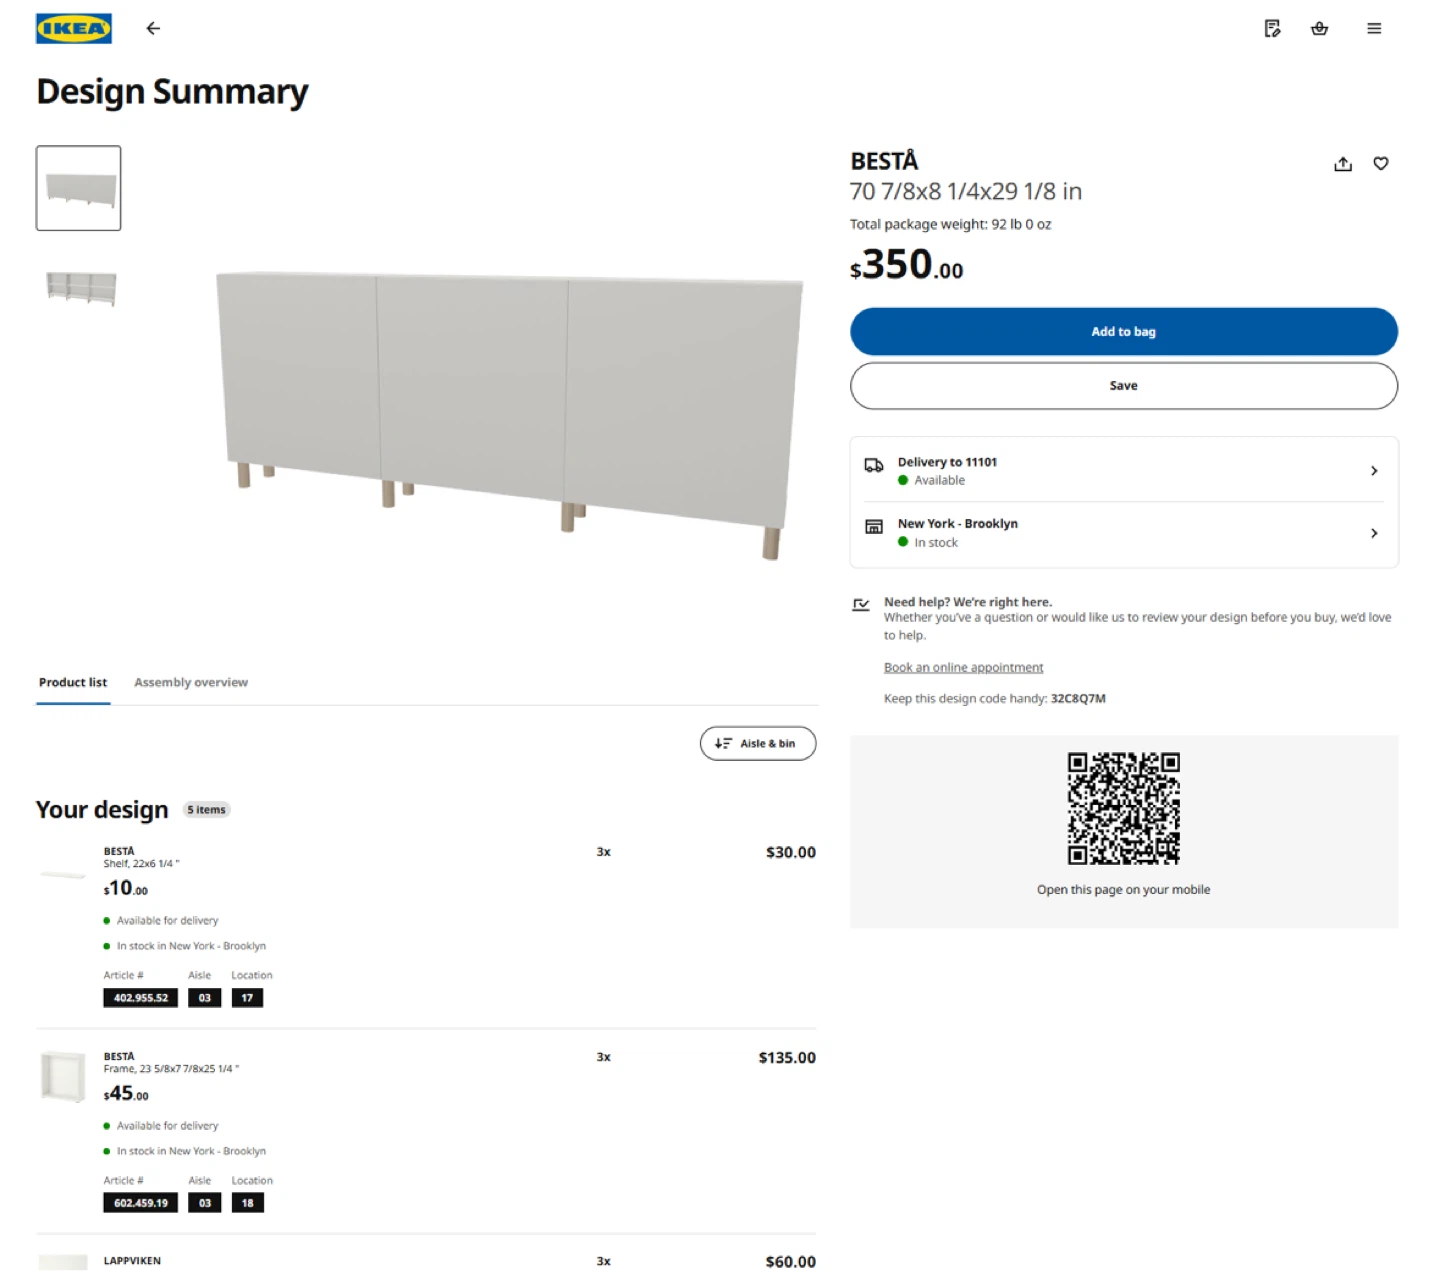Click the $350.00 total price
1440x1271 pixels.
click(906, 266)
